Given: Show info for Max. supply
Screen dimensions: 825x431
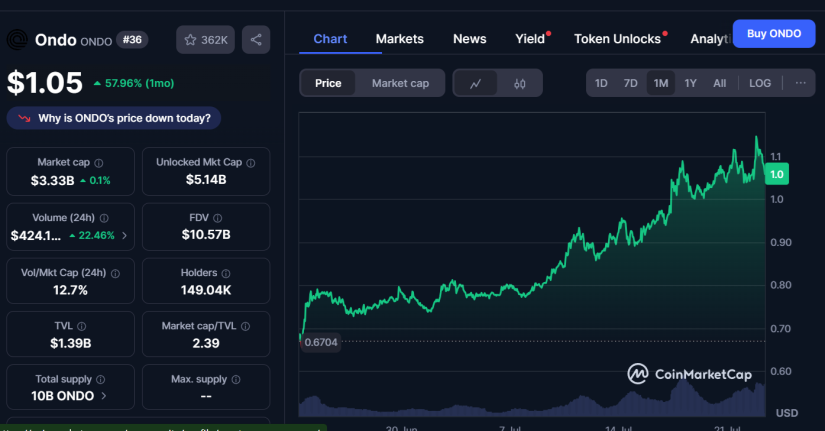Looking at the screenshot, I should (x=236, y=379).
